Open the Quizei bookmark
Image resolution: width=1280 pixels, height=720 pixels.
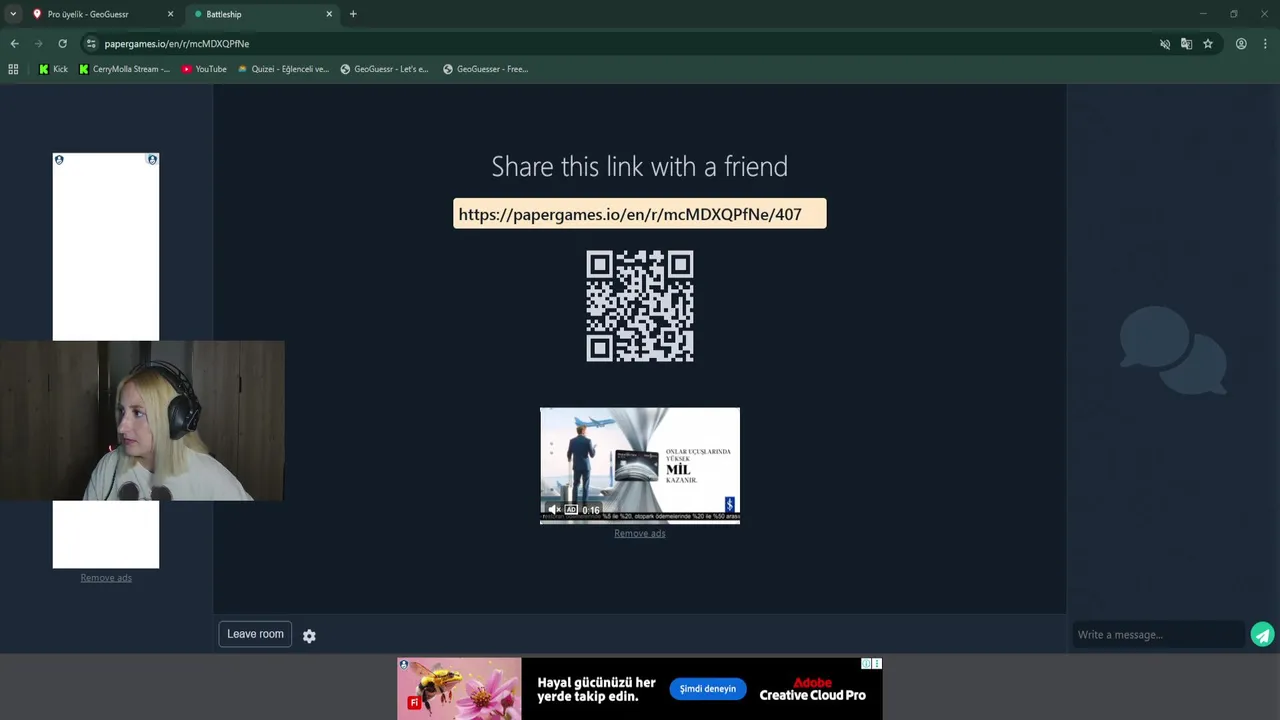click(283, 69)
